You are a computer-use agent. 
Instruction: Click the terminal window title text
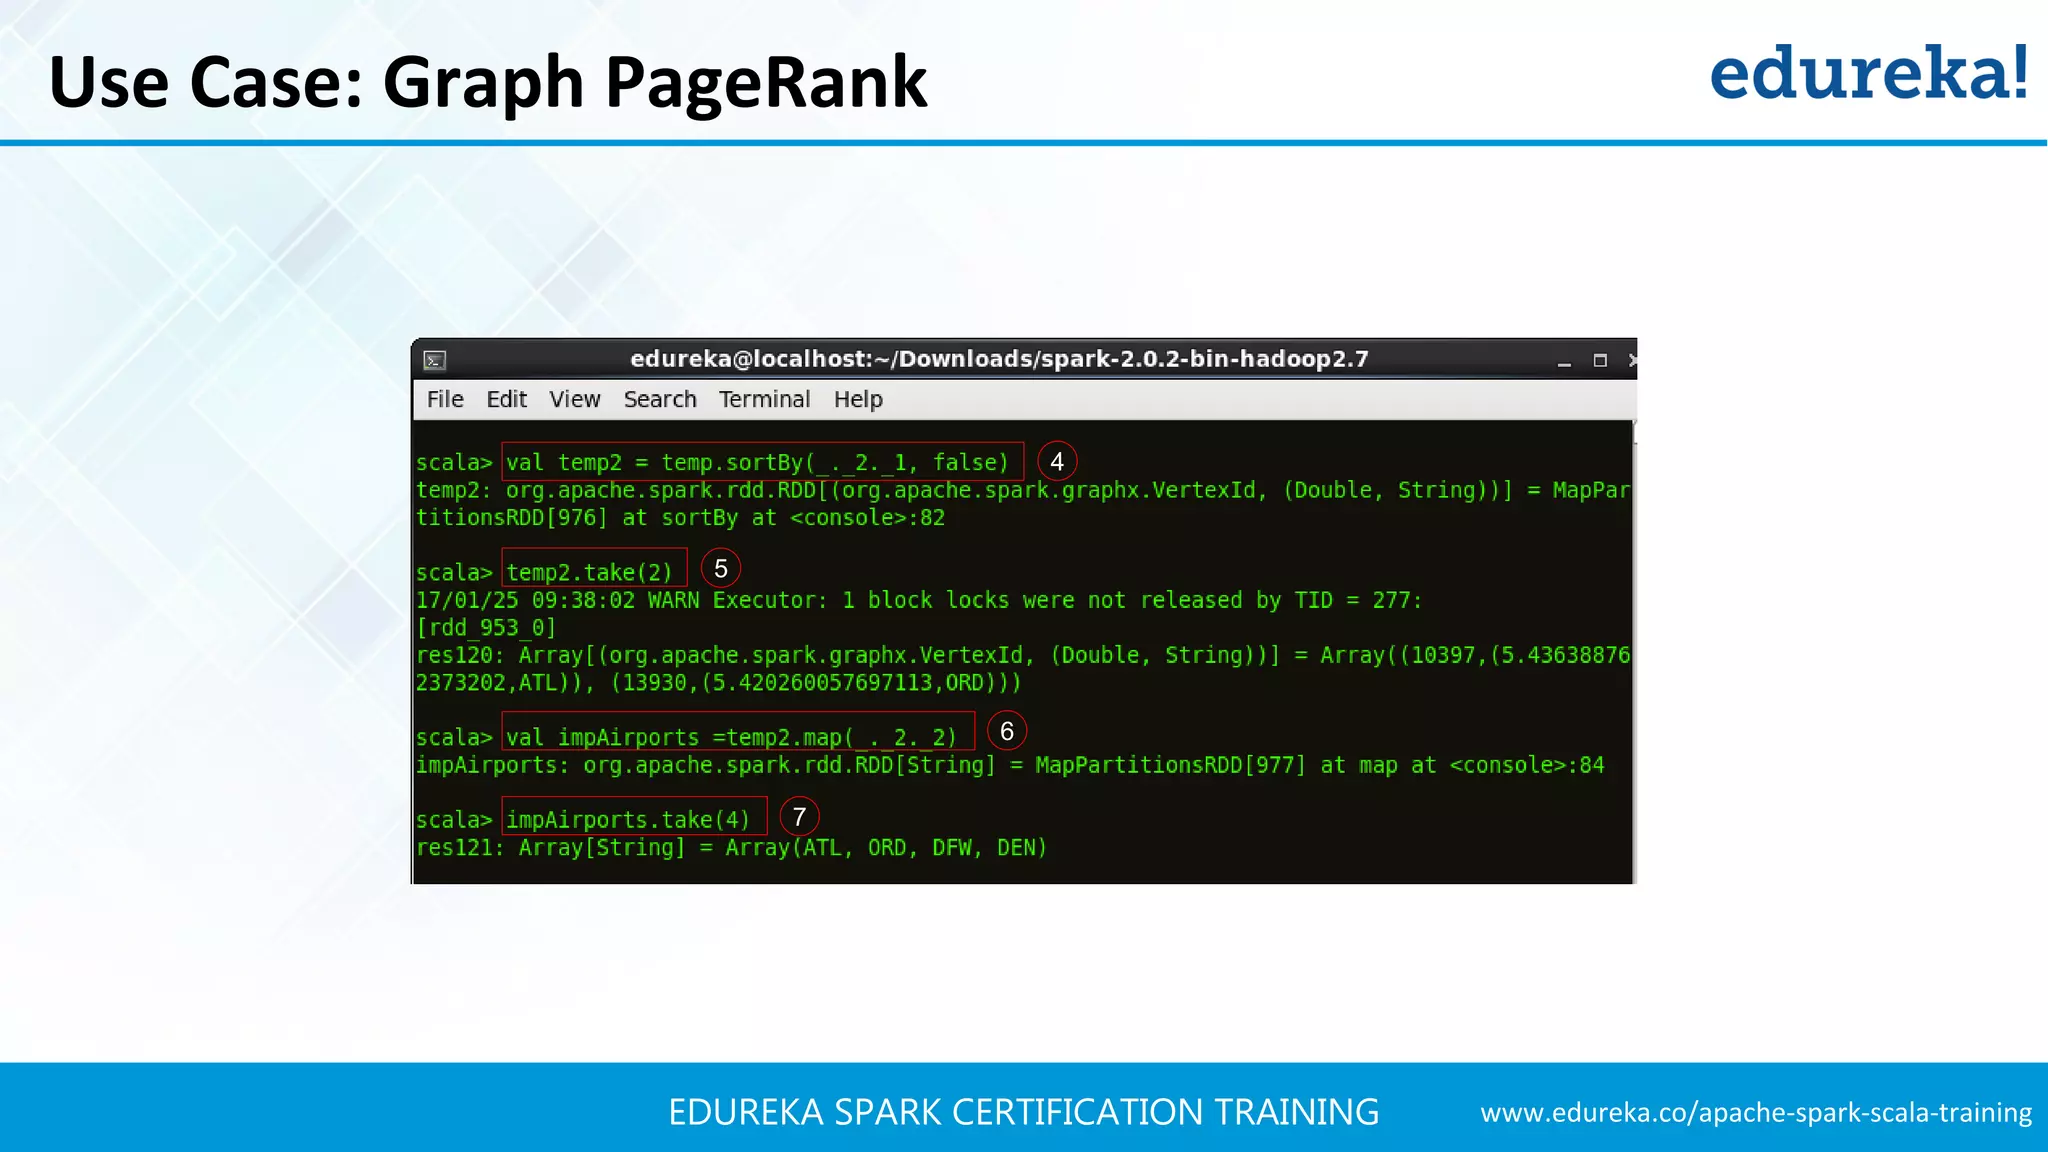999,359
